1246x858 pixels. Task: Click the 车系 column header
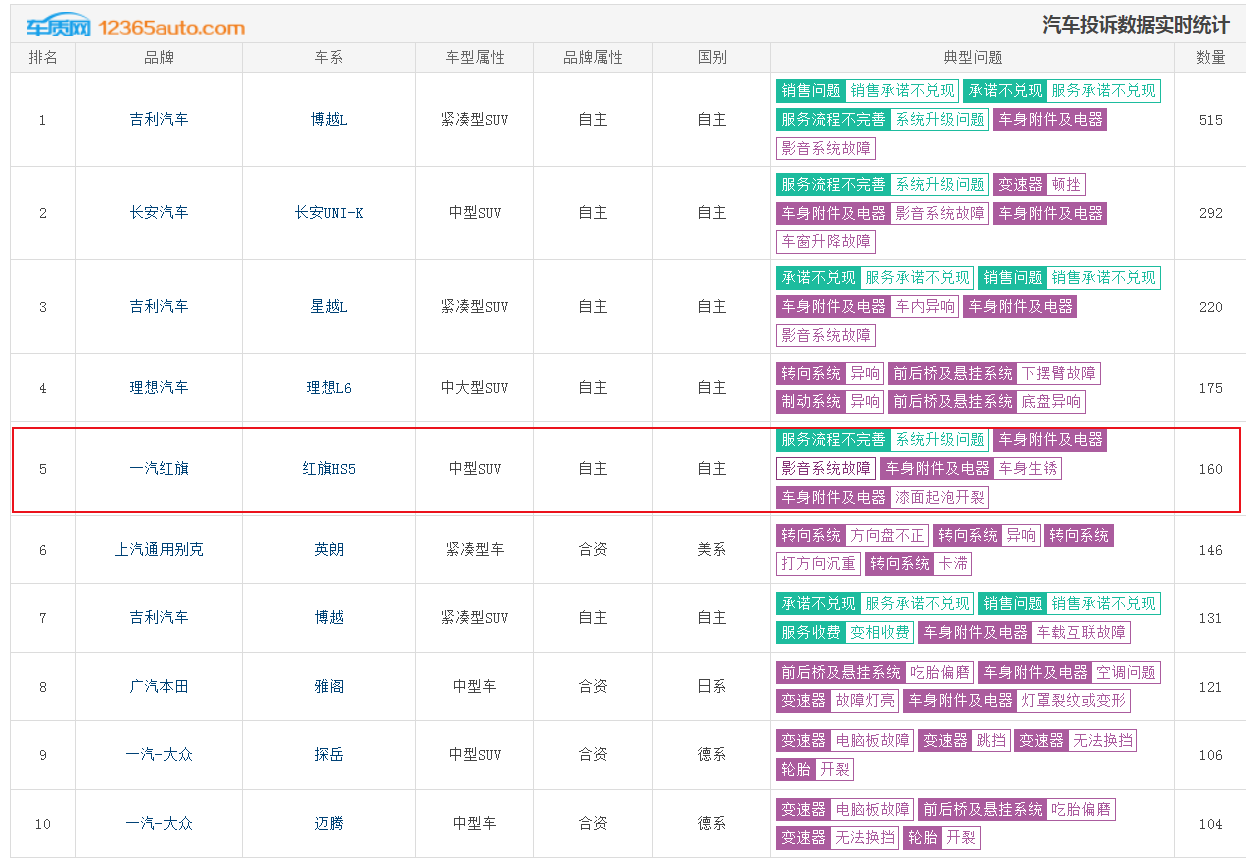pos(329,58)
